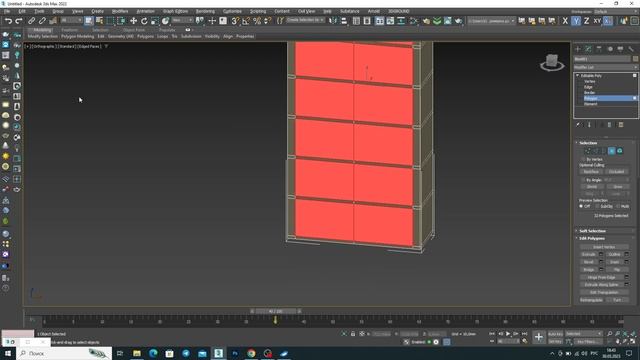Open the Graph Editors menu
Screen dimensions: 640x360
[x=176, y=11]
